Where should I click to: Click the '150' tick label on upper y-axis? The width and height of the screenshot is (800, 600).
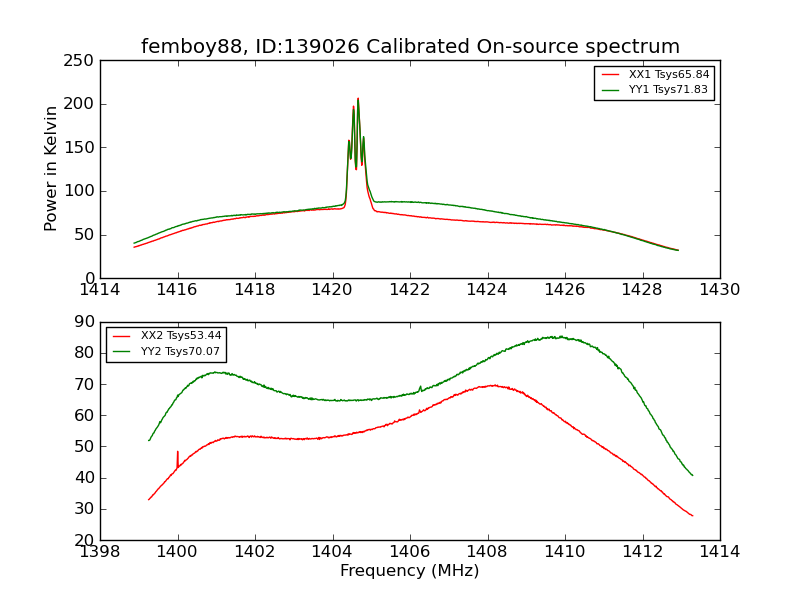[x=79, y=148]
